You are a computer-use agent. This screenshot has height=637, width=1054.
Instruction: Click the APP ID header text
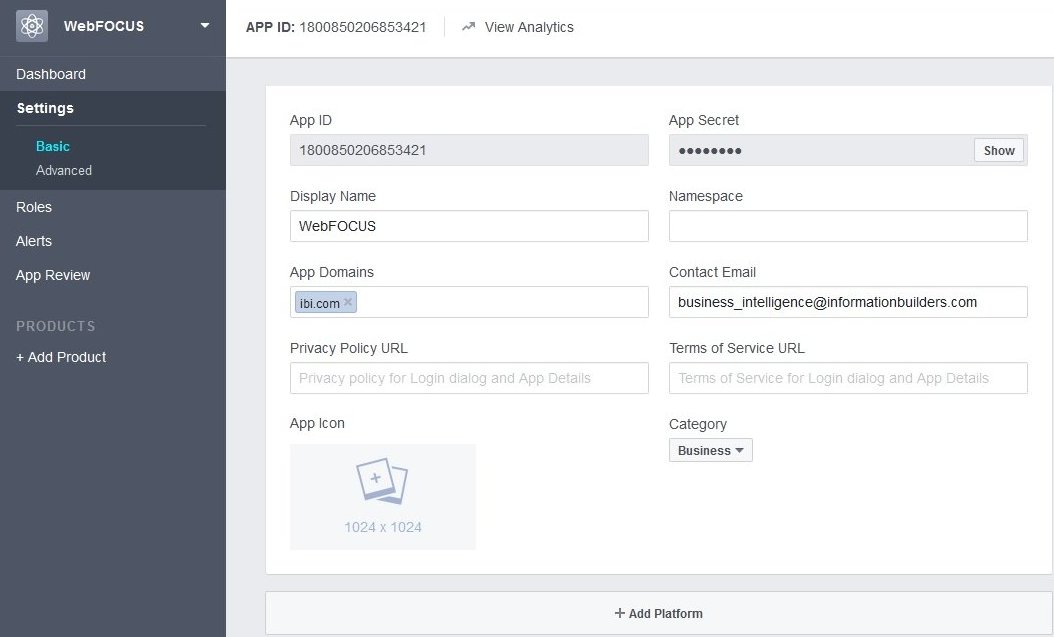pyautogui.click(x=336, y=27)
